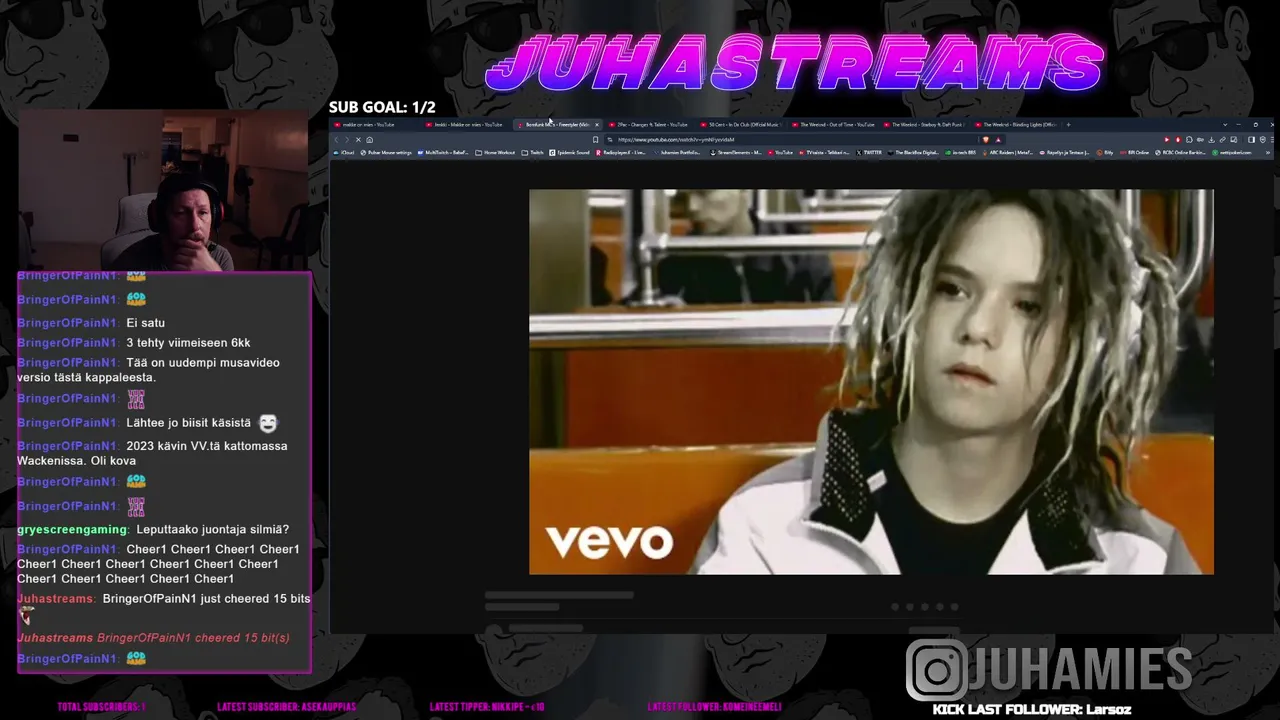Click 'Leputtaako juontaja silmiä?' chat message
This screenshot has height=720, width=1280.
pos(212,530)
